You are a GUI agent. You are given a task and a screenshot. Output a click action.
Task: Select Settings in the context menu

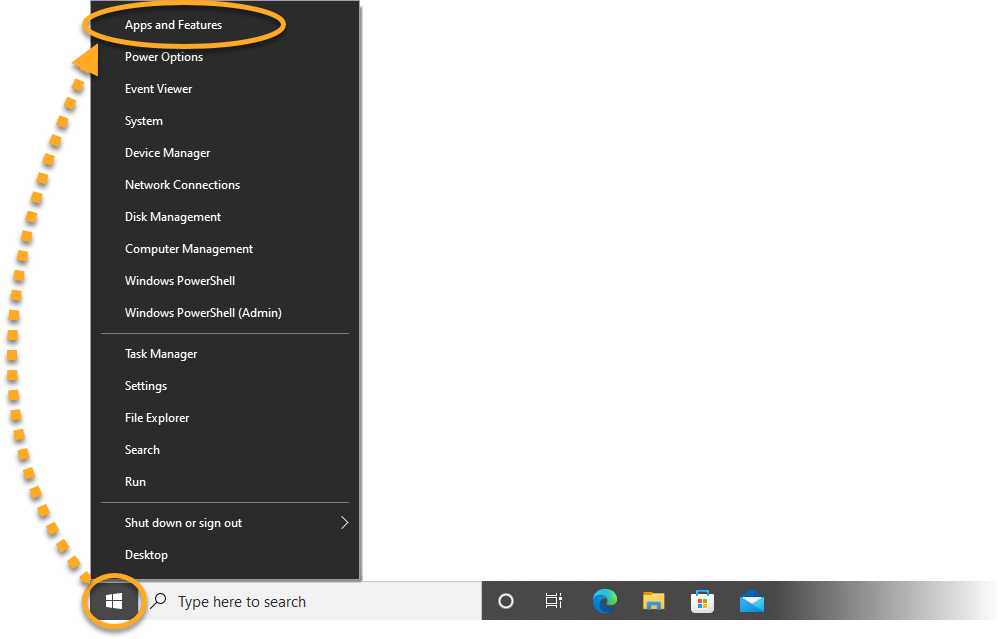click(146, 386)
